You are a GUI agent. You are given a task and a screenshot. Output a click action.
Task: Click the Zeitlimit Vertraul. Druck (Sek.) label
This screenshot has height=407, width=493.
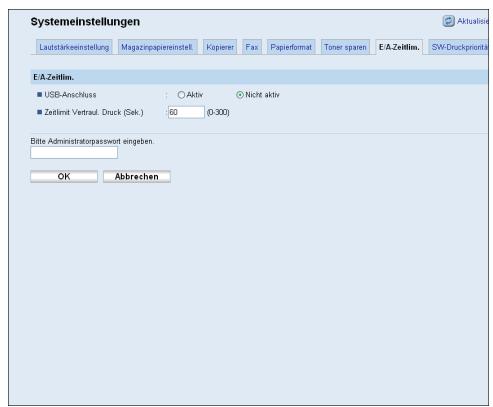pos(94,112)
